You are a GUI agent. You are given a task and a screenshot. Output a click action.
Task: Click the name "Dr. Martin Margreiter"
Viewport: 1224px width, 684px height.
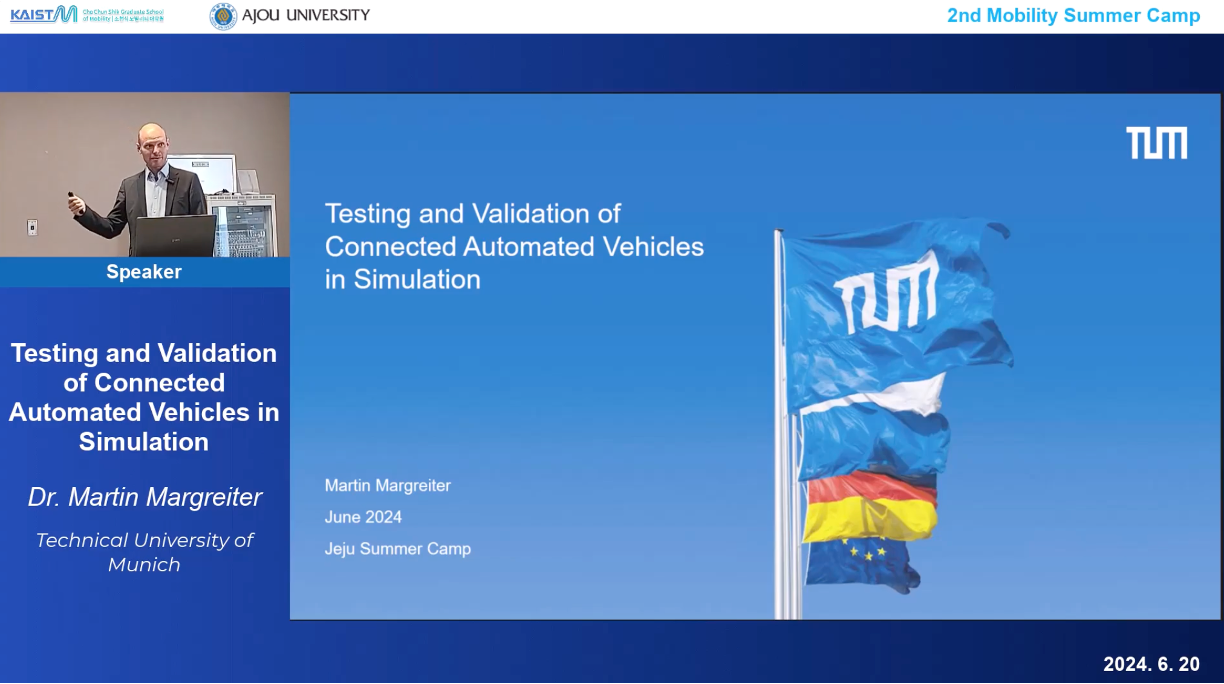(x=145, y=497)
